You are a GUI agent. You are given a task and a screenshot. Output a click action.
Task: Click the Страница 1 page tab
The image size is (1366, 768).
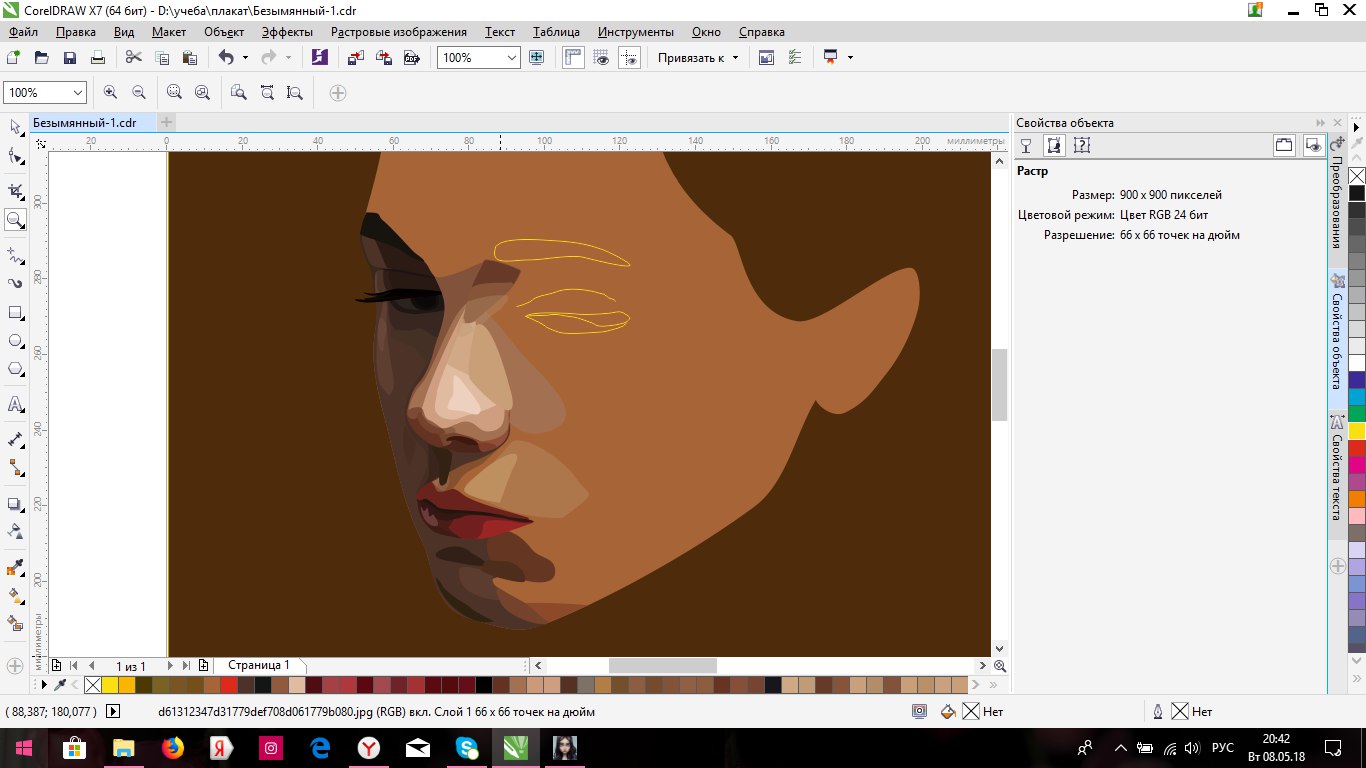point(258,665)
